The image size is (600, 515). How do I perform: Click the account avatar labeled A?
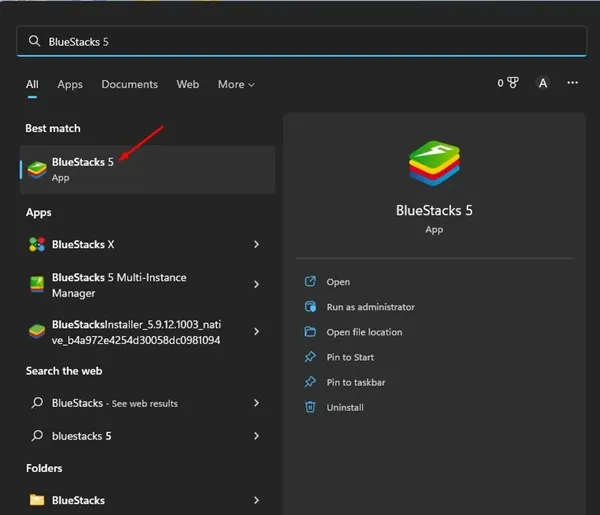543,84
